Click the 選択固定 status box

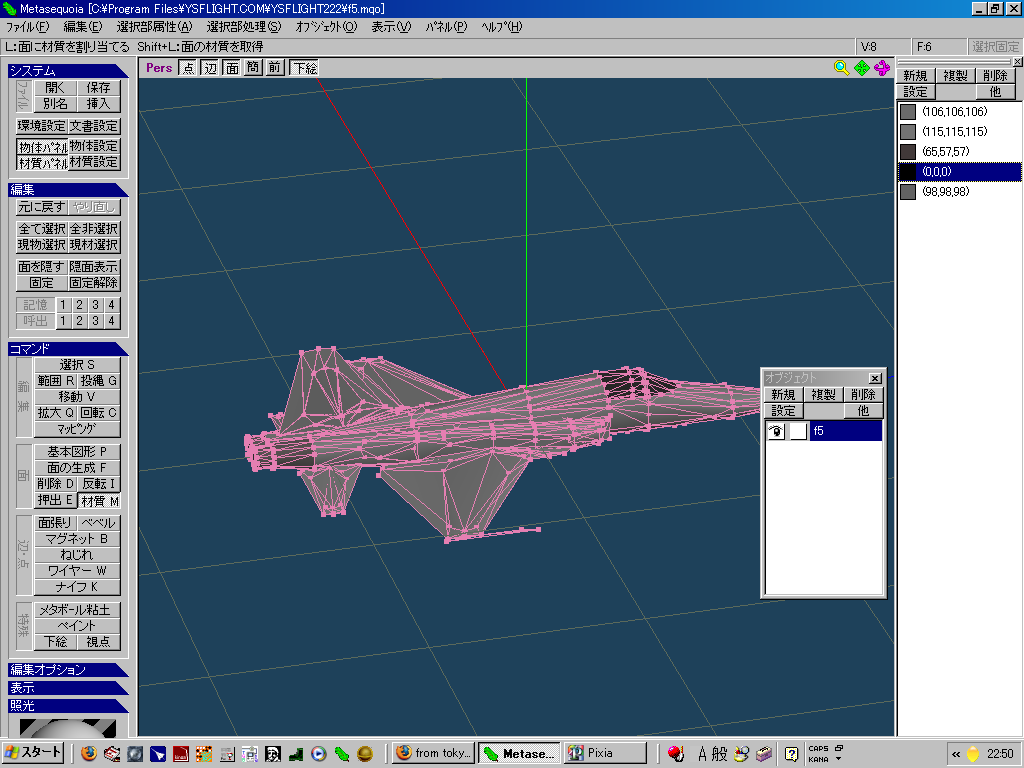995,47
